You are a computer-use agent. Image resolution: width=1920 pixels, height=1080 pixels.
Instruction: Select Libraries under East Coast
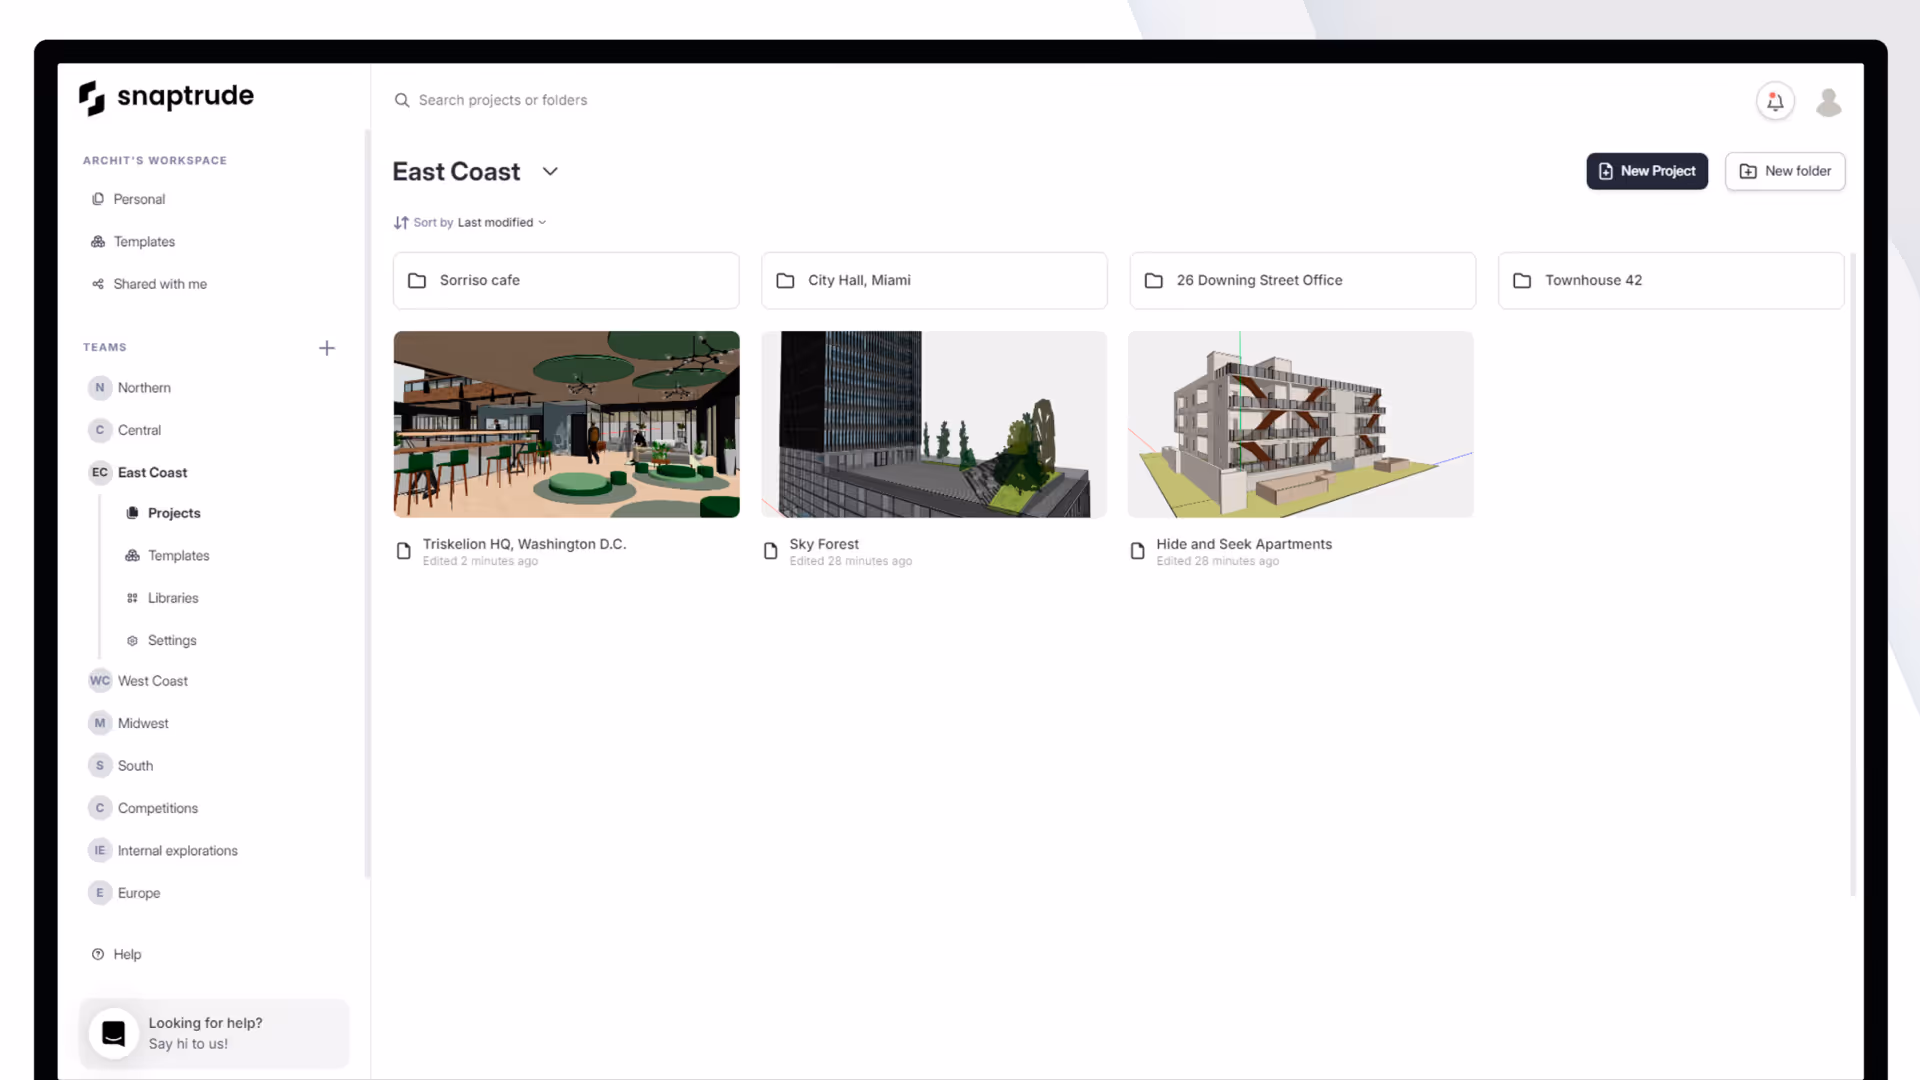coord(173,598)
